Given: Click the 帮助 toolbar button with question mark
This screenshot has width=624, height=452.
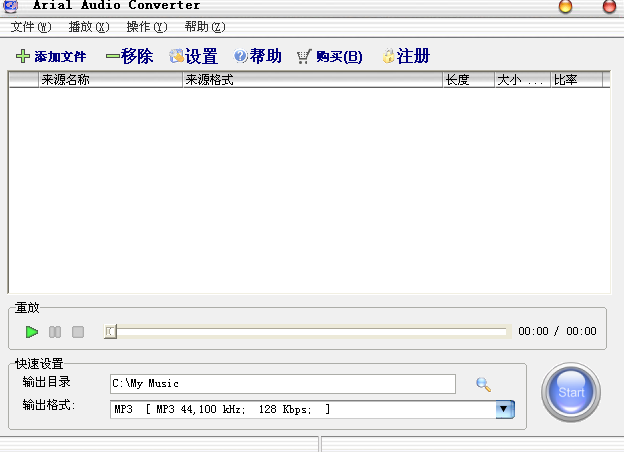Looking at the screenshot, I should point(257,56).
